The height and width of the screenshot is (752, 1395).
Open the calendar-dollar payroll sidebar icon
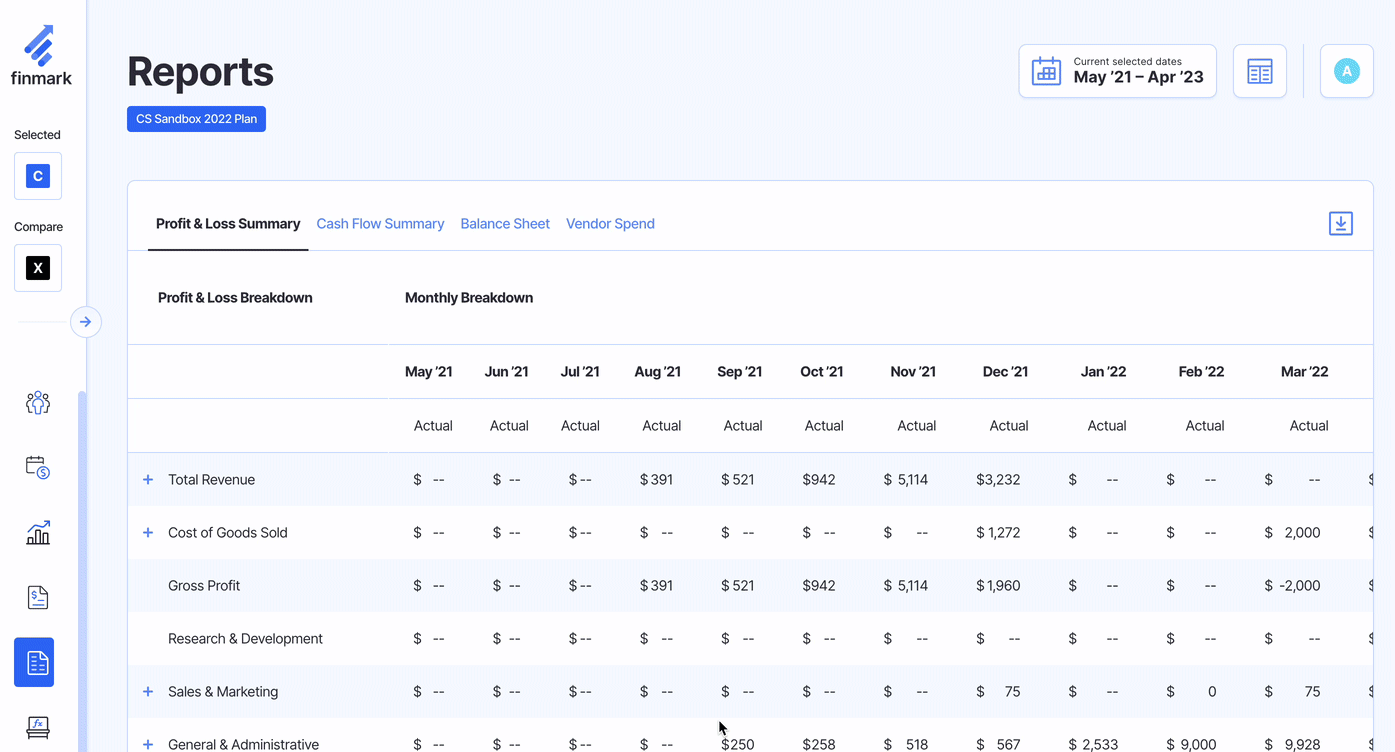pyautogui.click(x=38, y=467)
